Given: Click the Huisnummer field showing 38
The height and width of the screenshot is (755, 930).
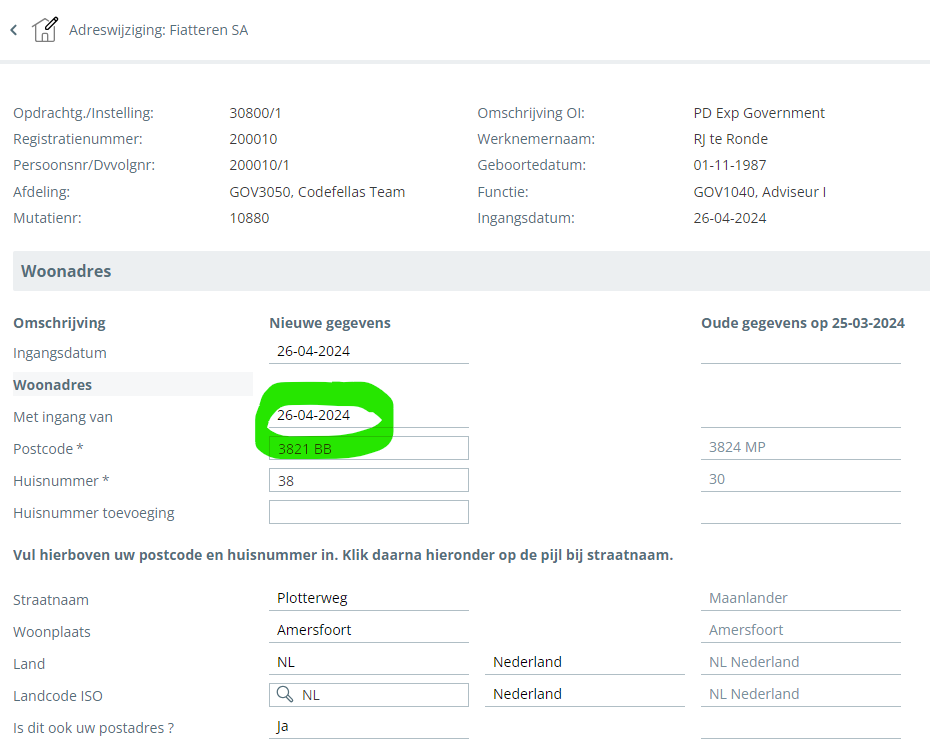Looking at the screenshot, I should coord(368,480).
